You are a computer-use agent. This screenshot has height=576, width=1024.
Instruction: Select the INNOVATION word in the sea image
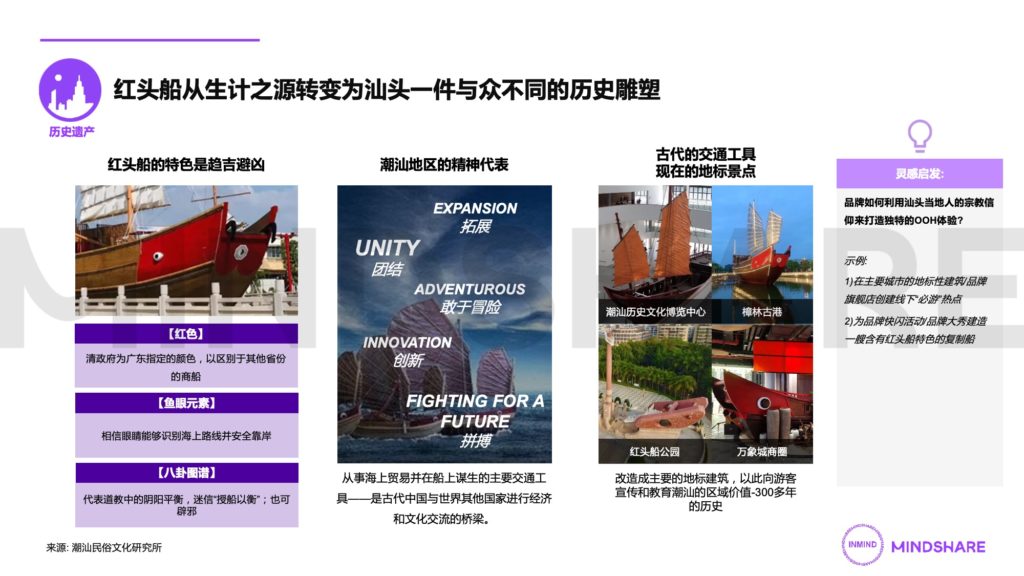(x=408, y=342)
